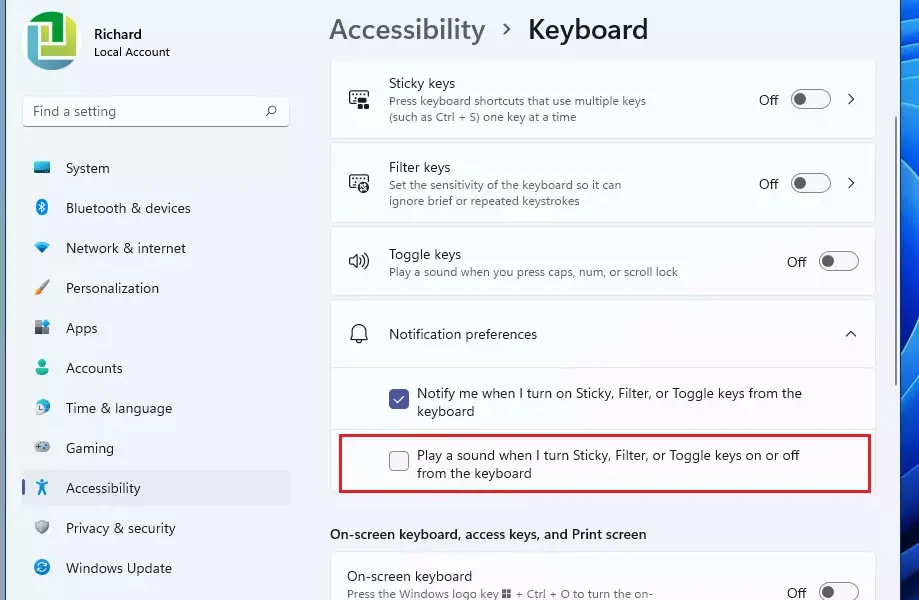The width and height of the screenshot is (919, 600).
Task: Click the Sticky keys keyboard icon
Action: 358,99
